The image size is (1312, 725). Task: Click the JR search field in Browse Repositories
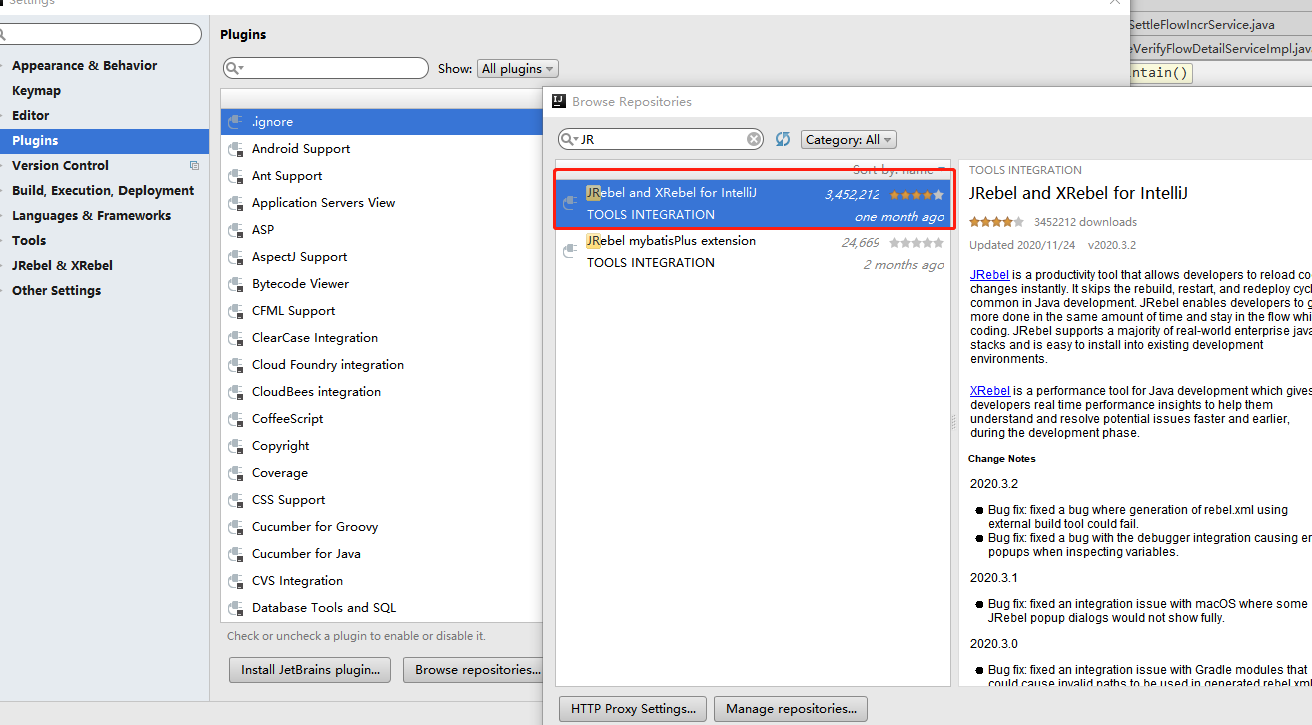[x=661, y=139]
